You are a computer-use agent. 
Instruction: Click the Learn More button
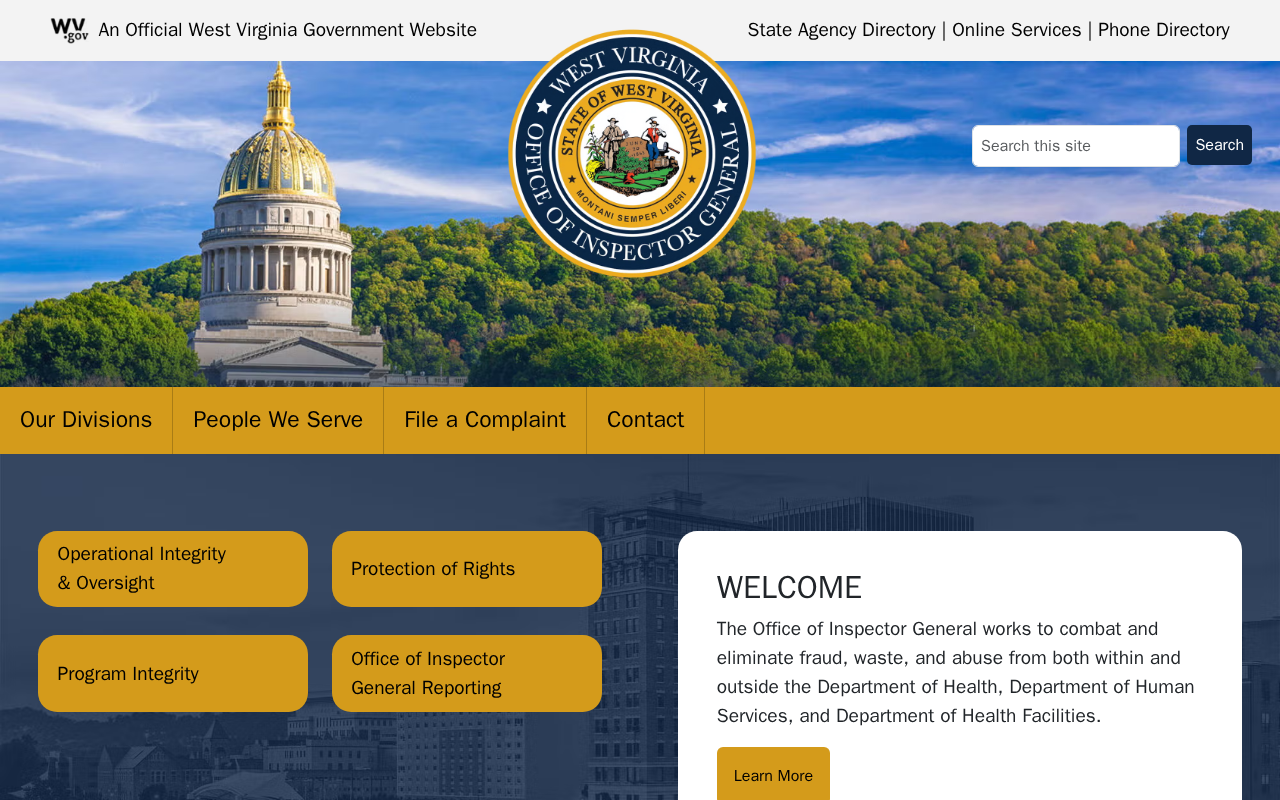pyautogui.click(x=773, y=775)
